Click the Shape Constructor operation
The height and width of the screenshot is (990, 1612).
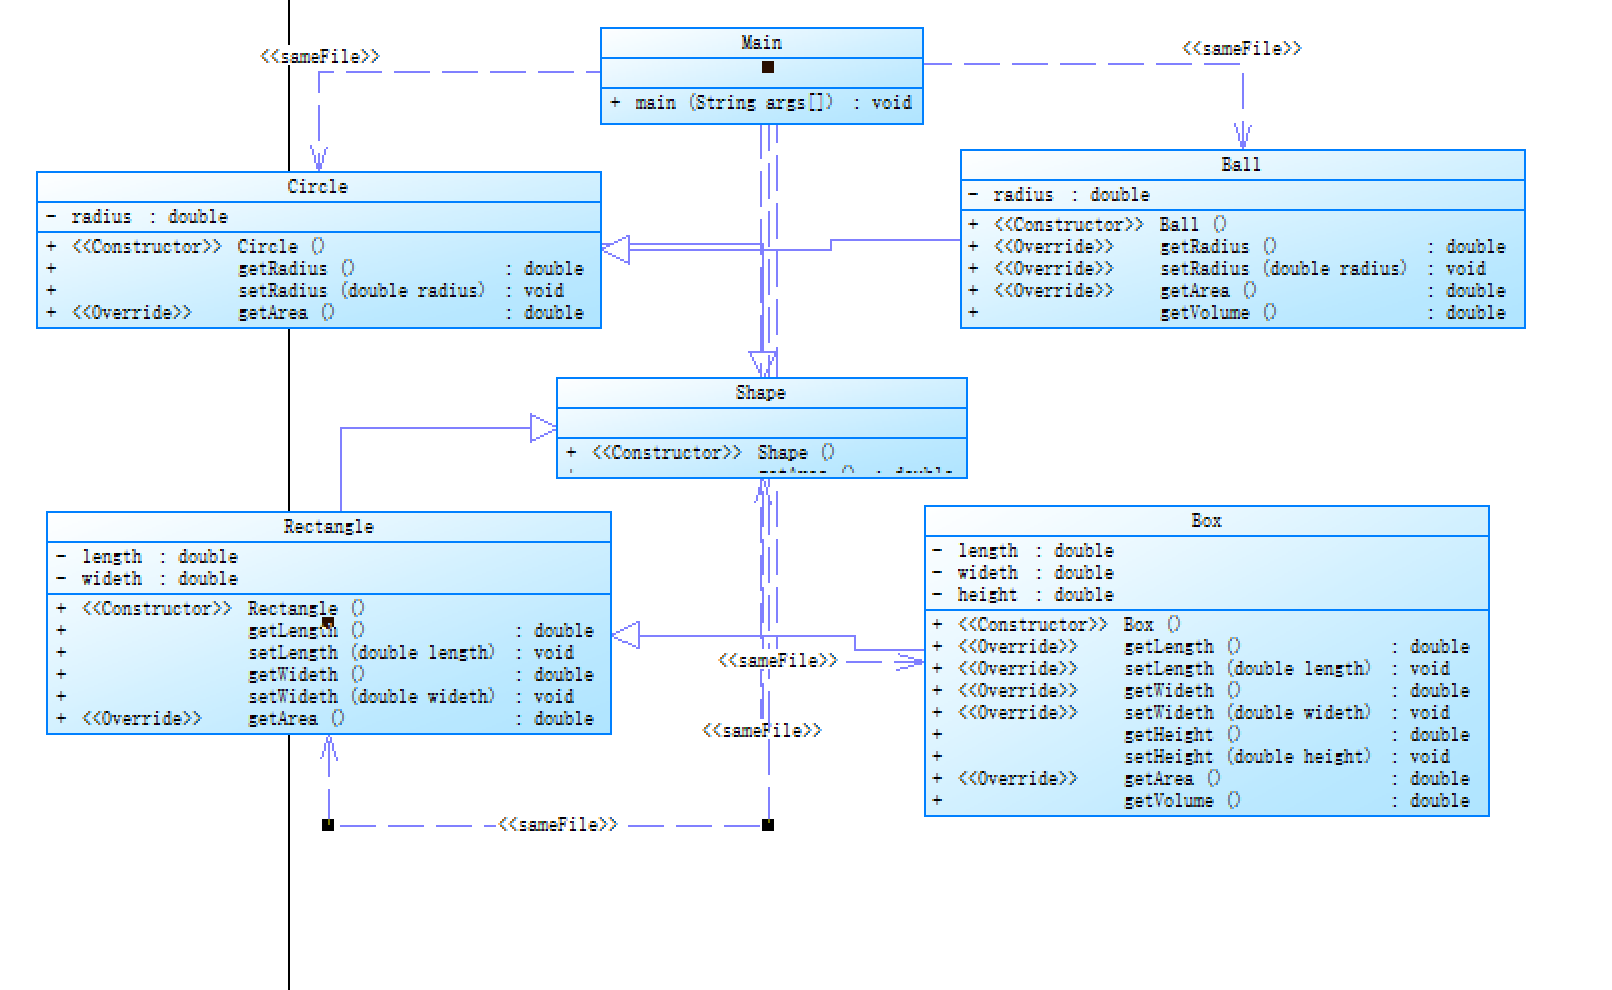pyautogui.click(x=712, y=453)
